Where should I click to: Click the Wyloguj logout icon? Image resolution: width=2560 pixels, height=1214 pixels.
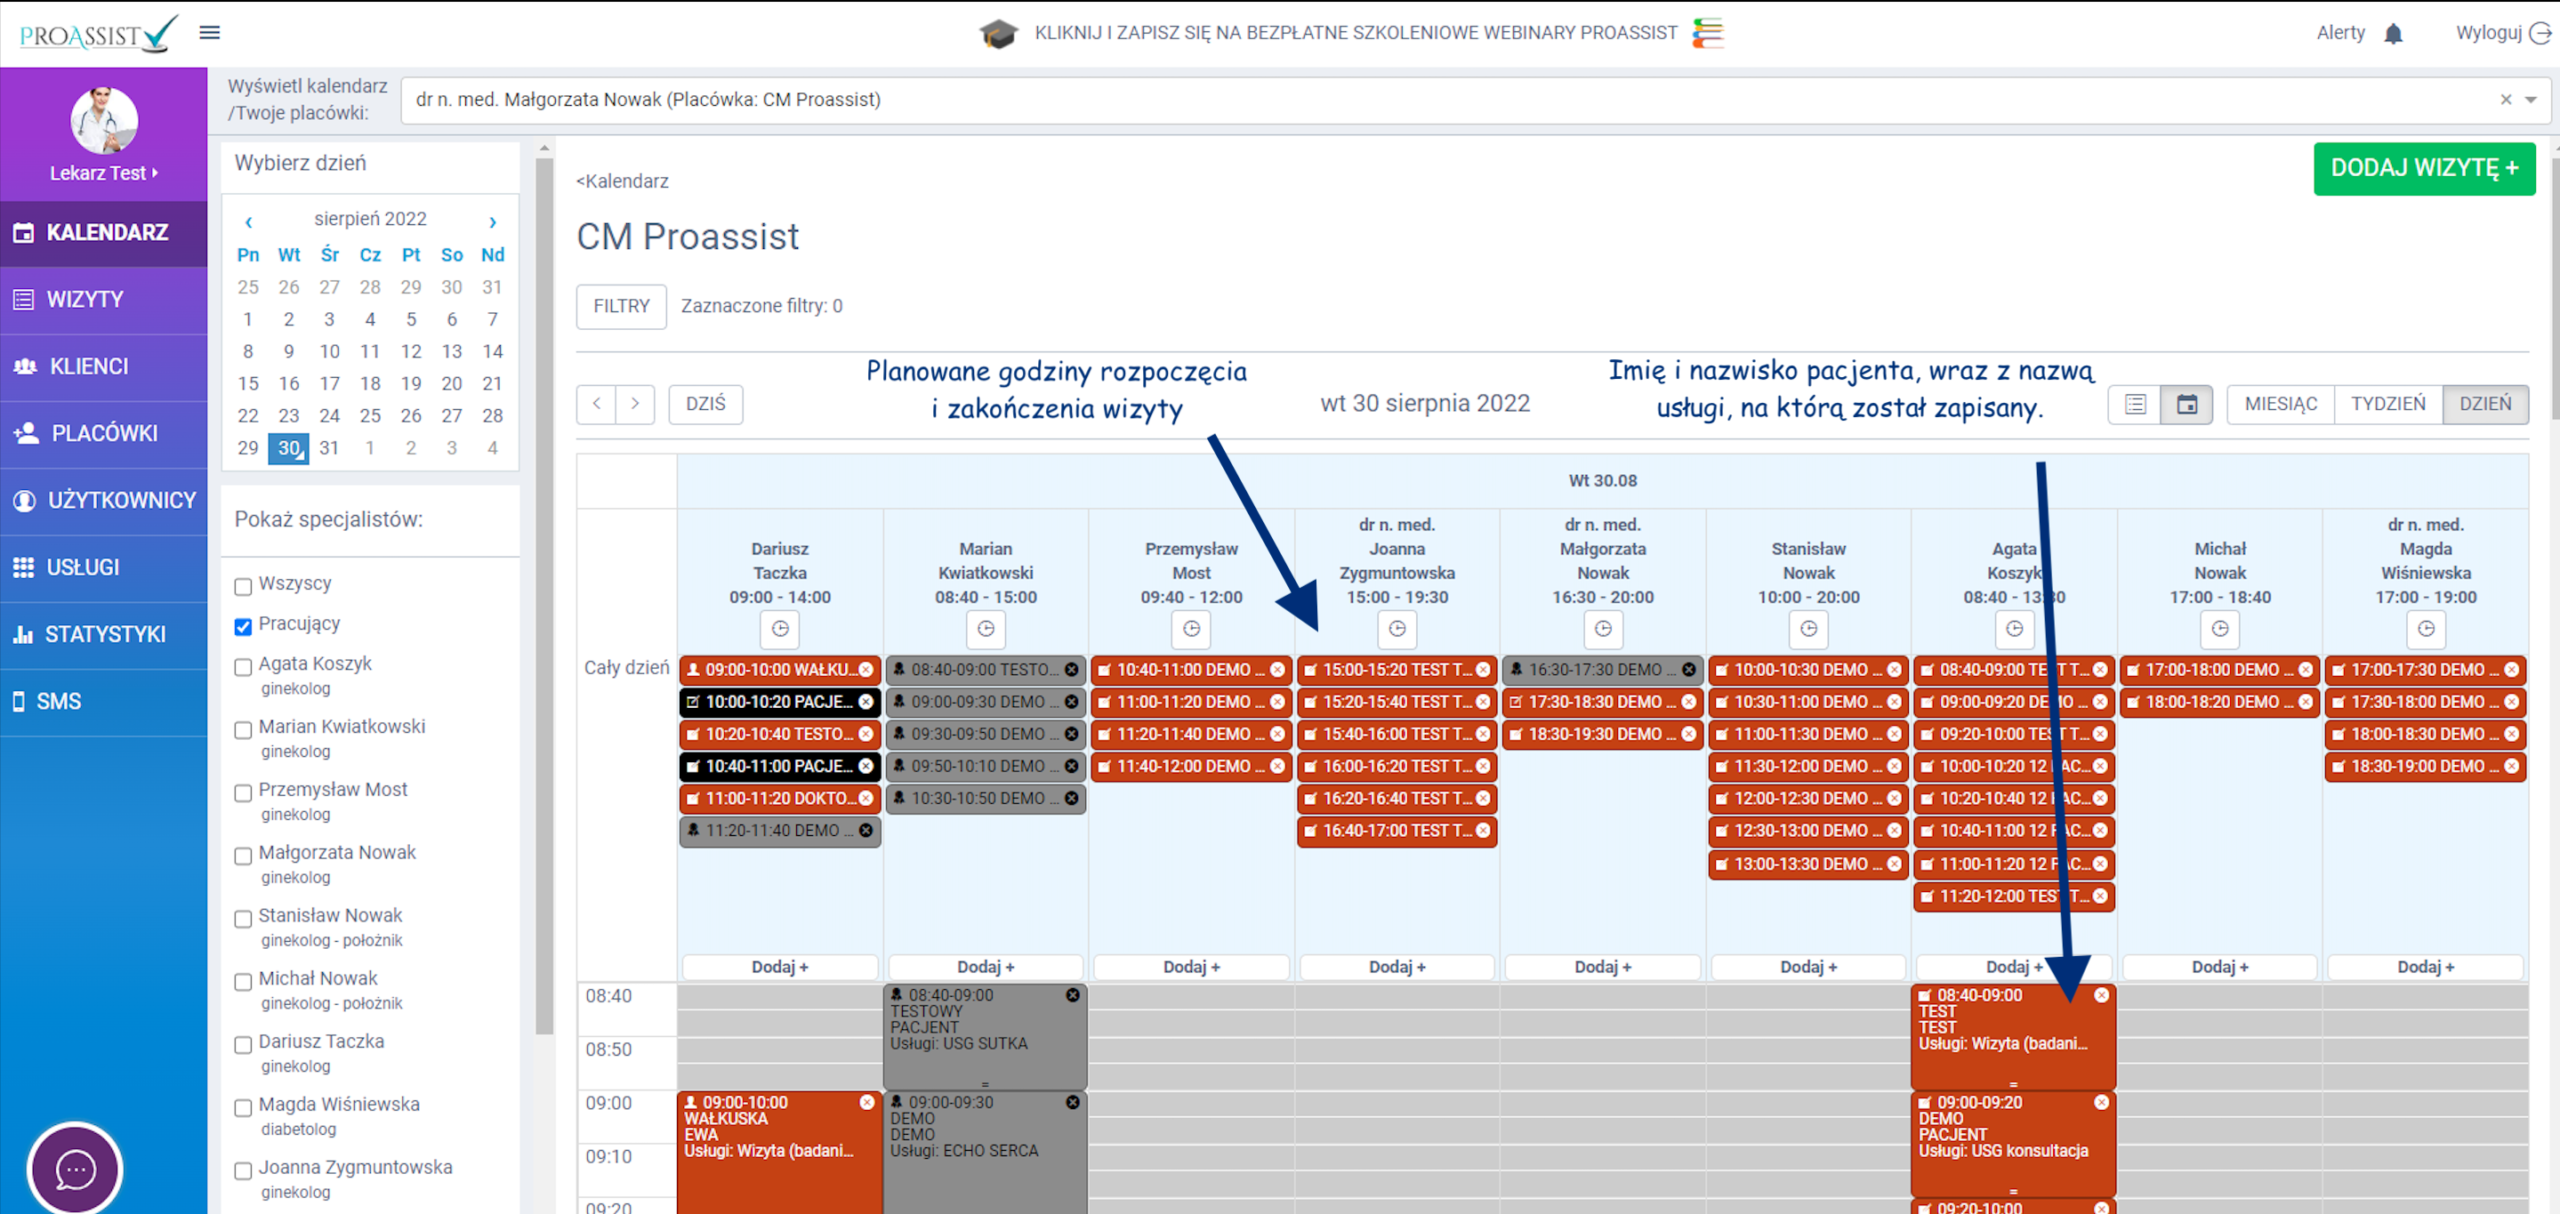pyautogui.click(x=2540, y=33)
